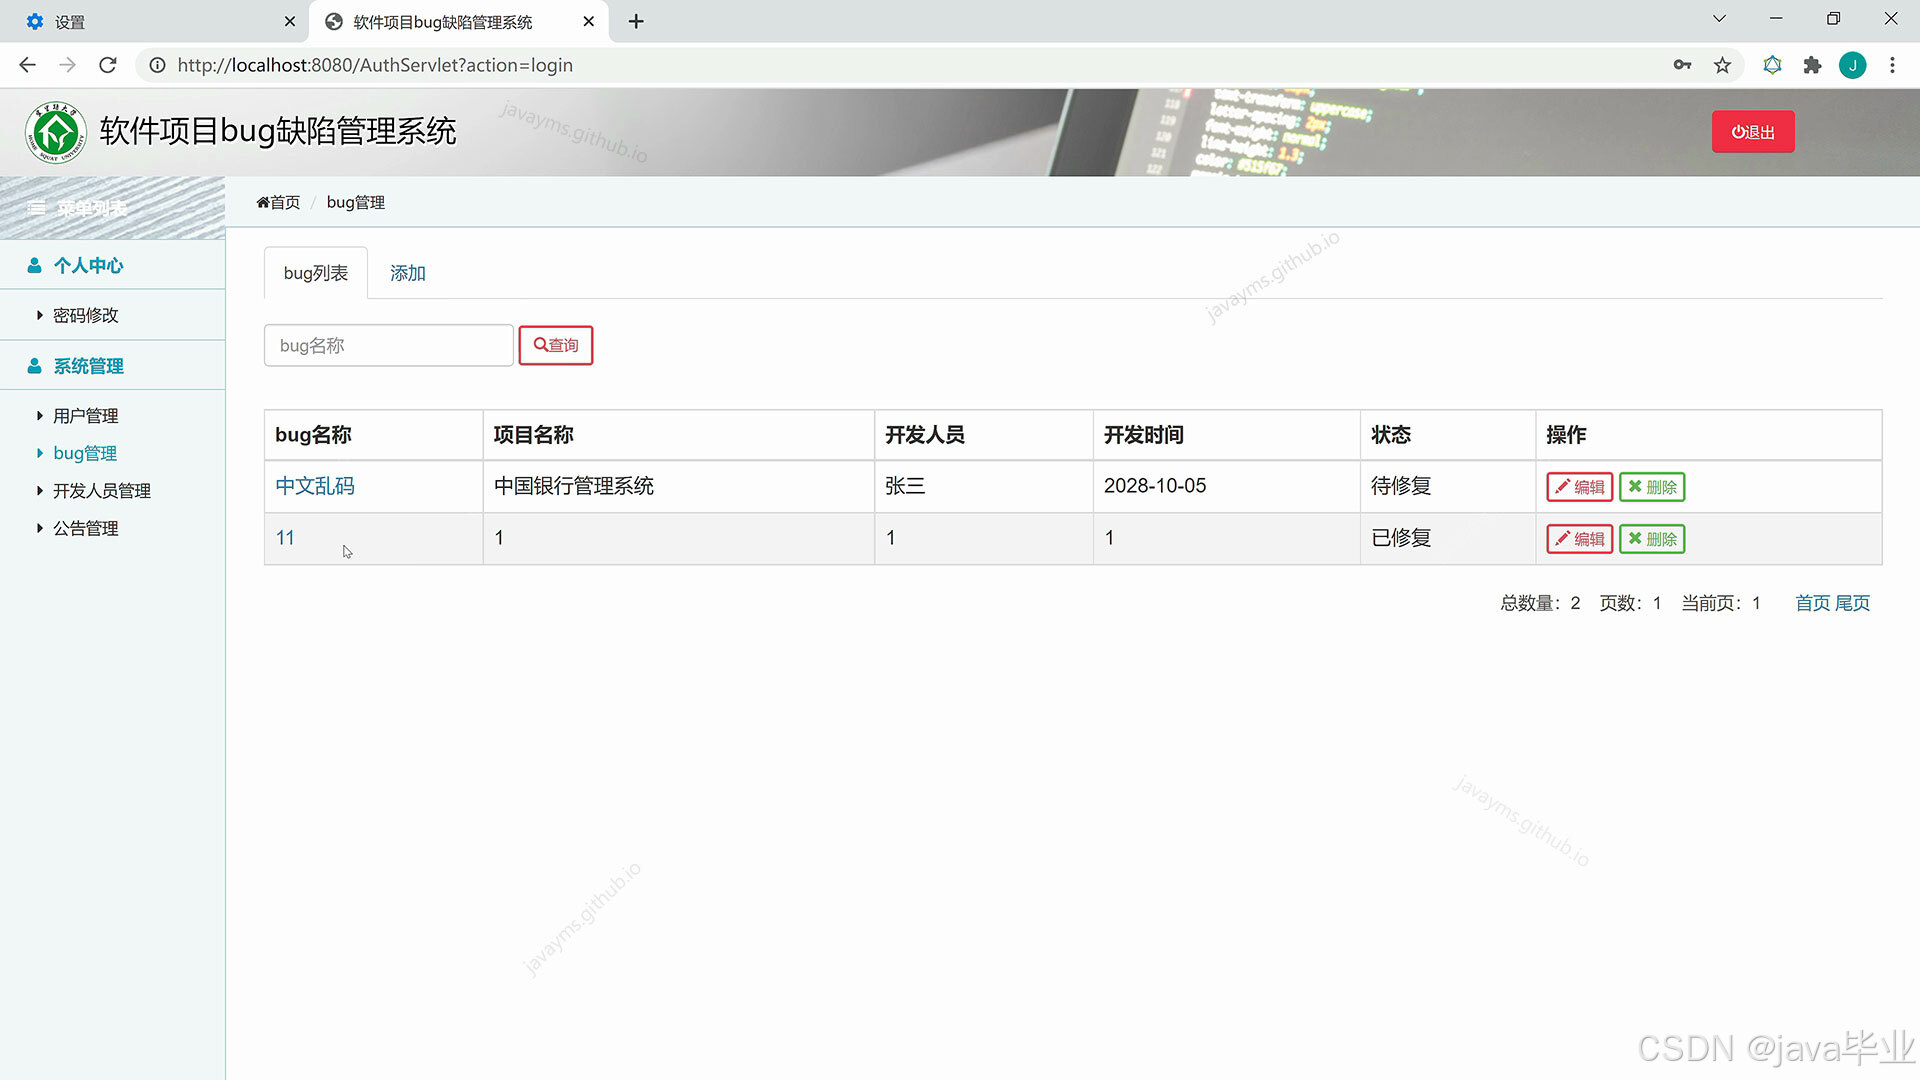1920x1080 pixels.
Task: Open 开发人员管理 in sidebar
Action: click(x=102, y=491)
